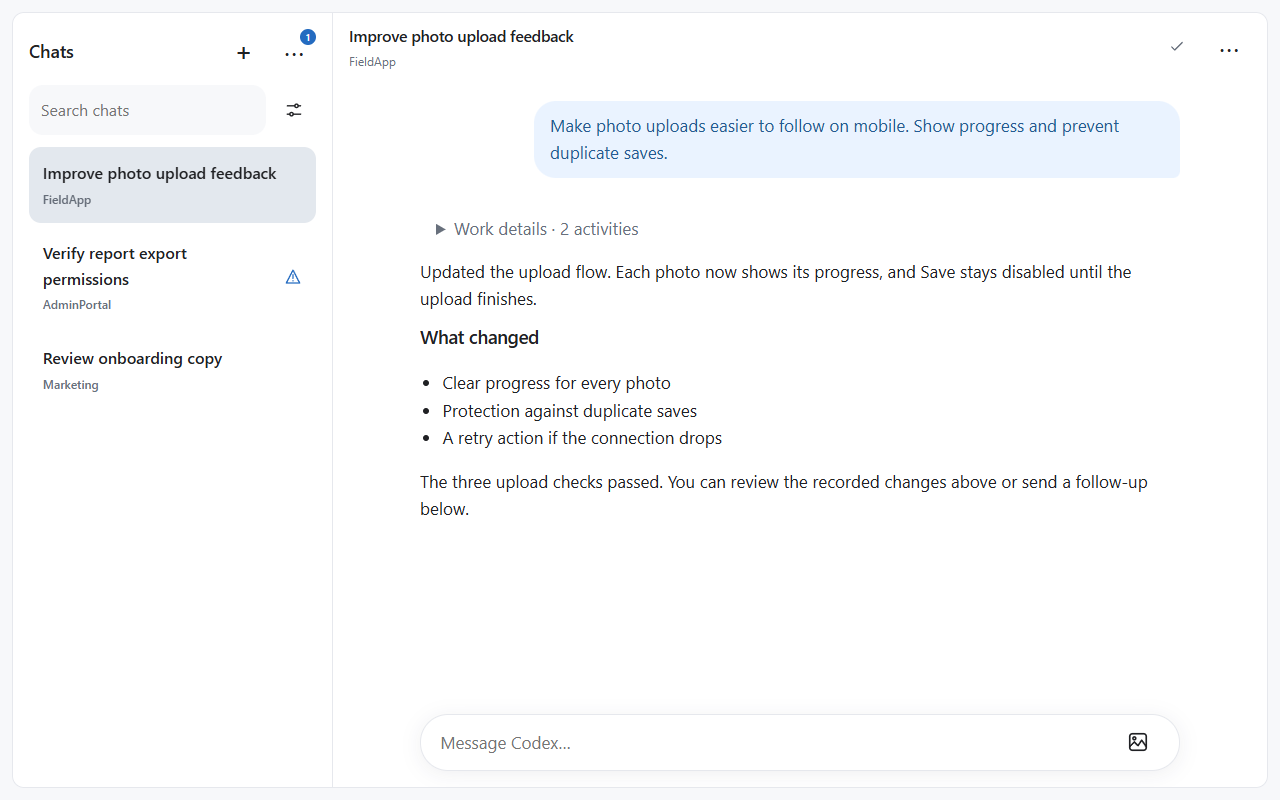Click the warning icon on Verify report export permissions

coord(293,277)
